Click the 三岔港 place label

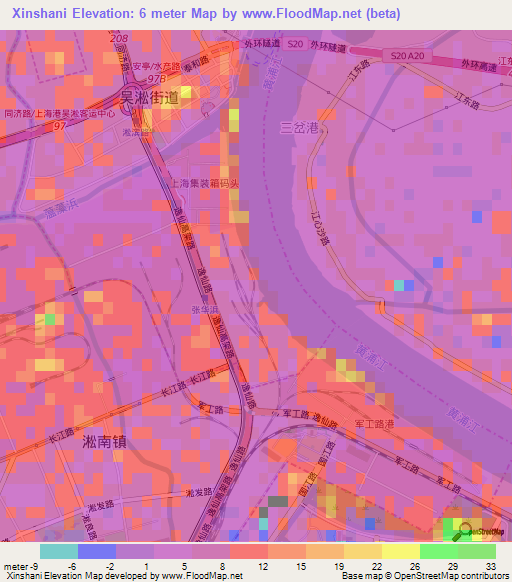tap(300, 128)
